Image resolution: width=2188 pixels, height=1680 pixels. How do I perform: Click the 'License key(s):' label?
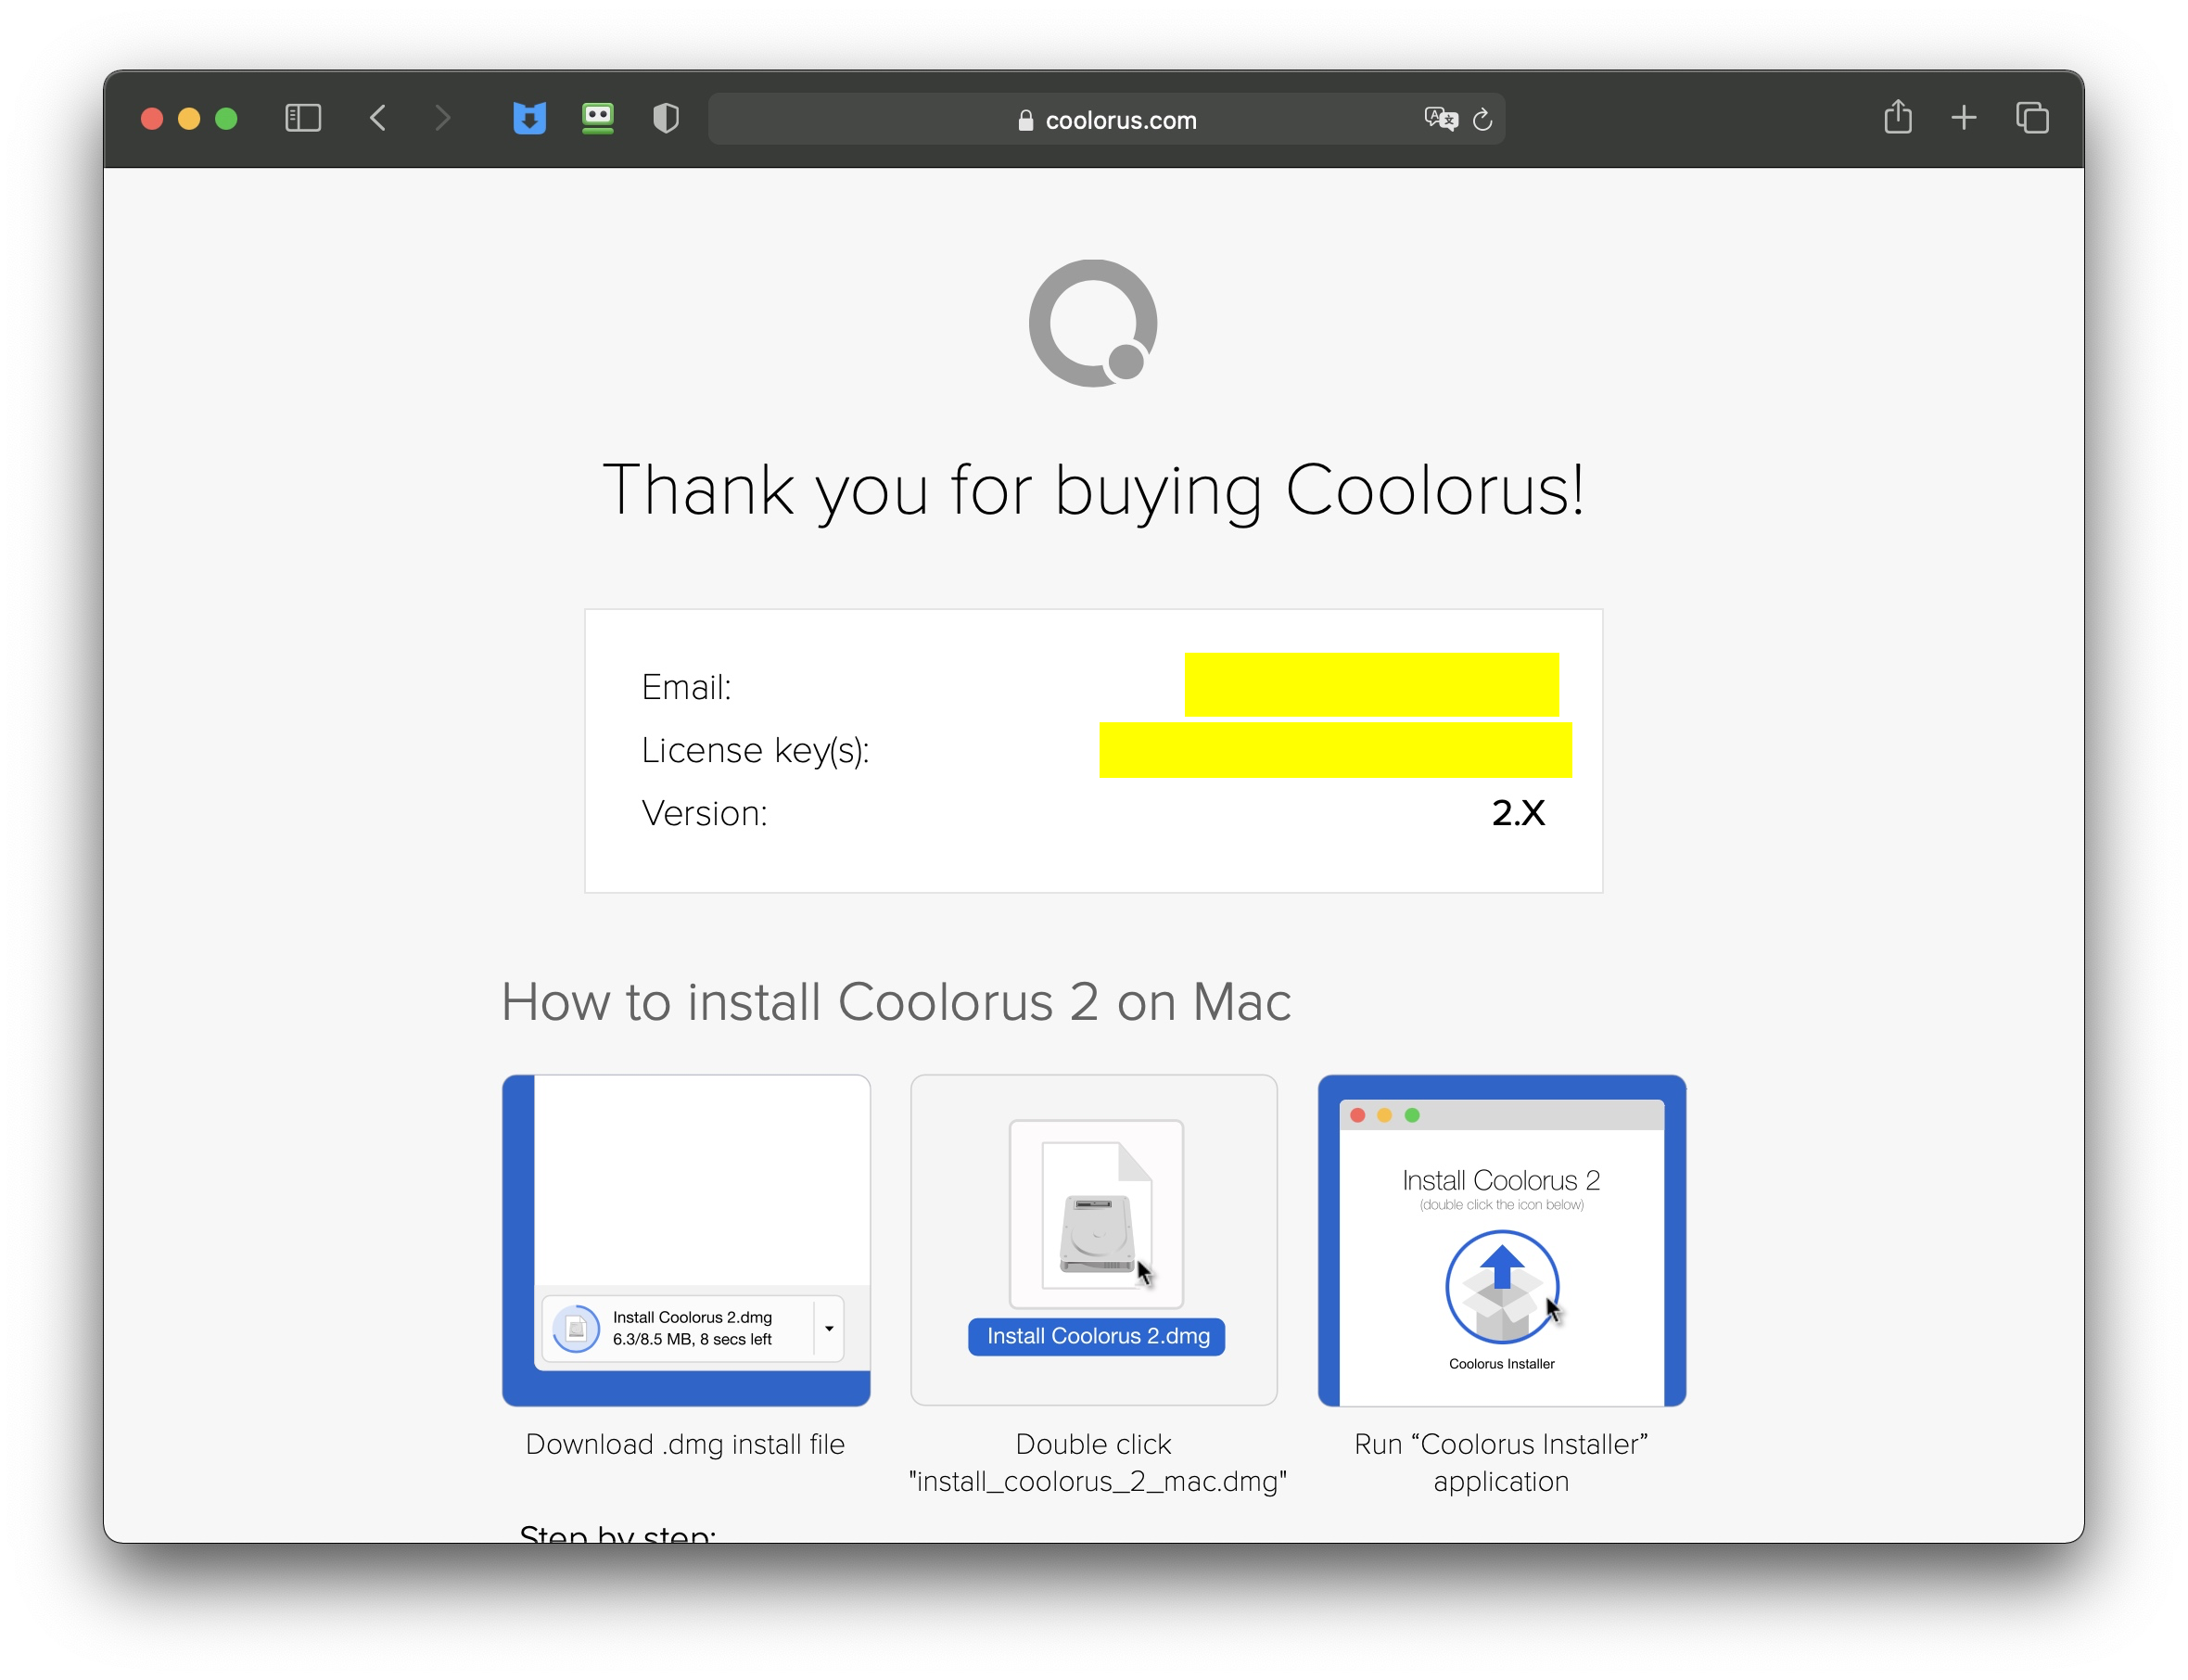[755, 750]
